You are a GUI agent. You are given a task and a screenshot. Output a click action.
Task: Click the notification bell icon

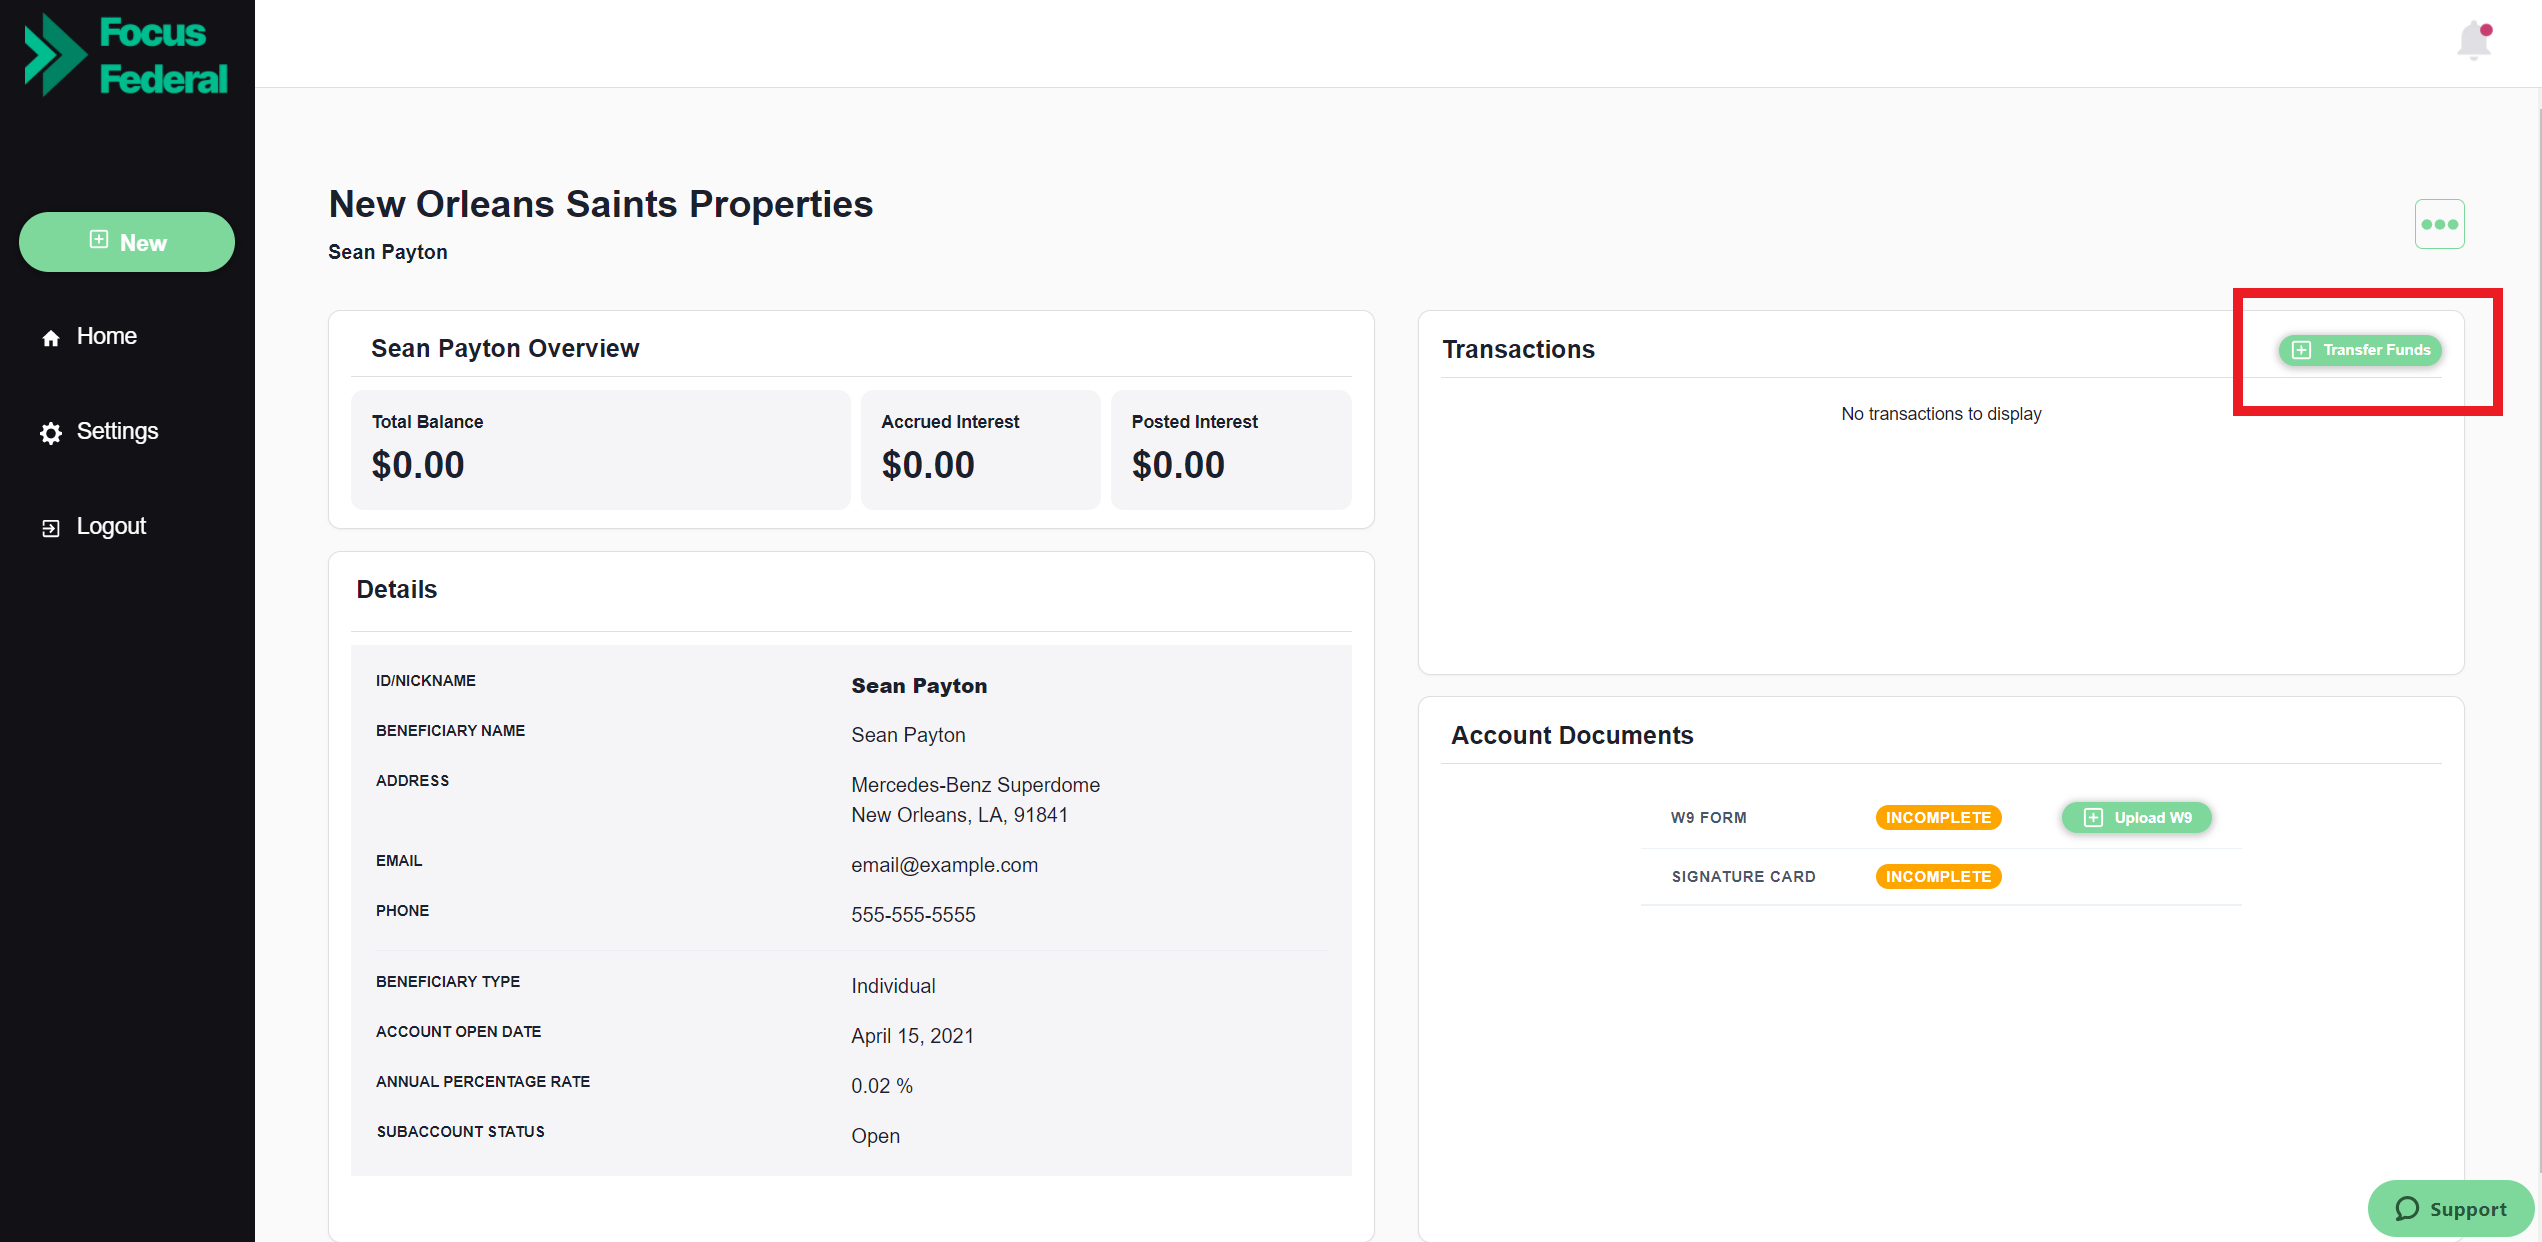(2473, 41)
